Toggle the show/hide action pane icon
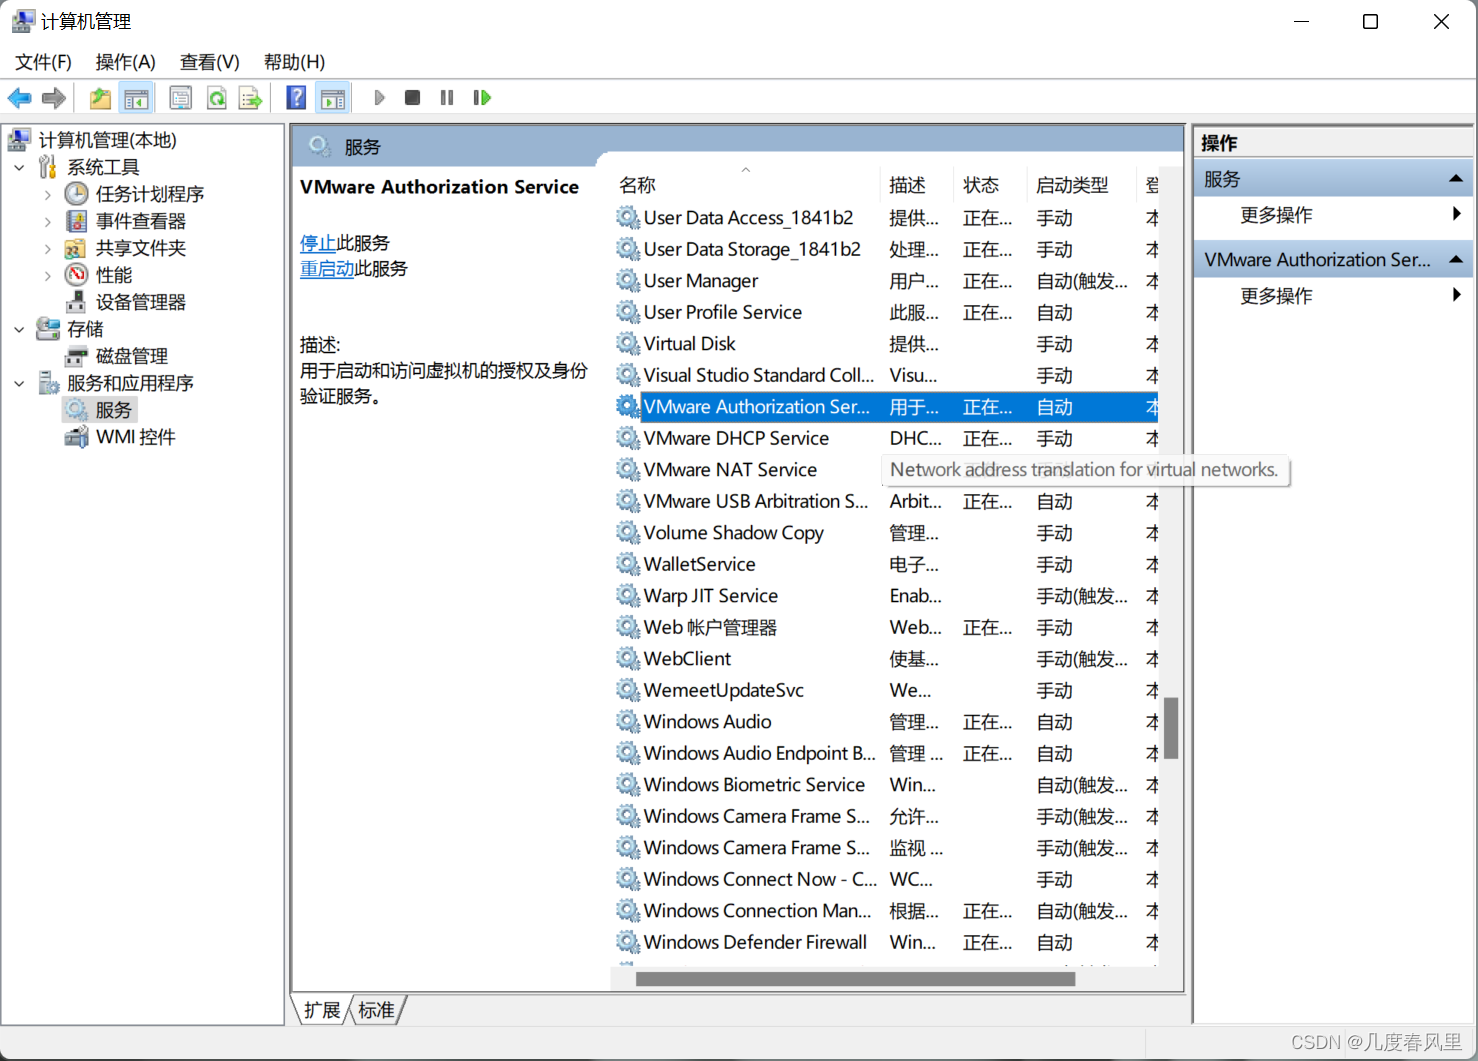Screen dimensions: 1478x1061 (x=333, y=98)
